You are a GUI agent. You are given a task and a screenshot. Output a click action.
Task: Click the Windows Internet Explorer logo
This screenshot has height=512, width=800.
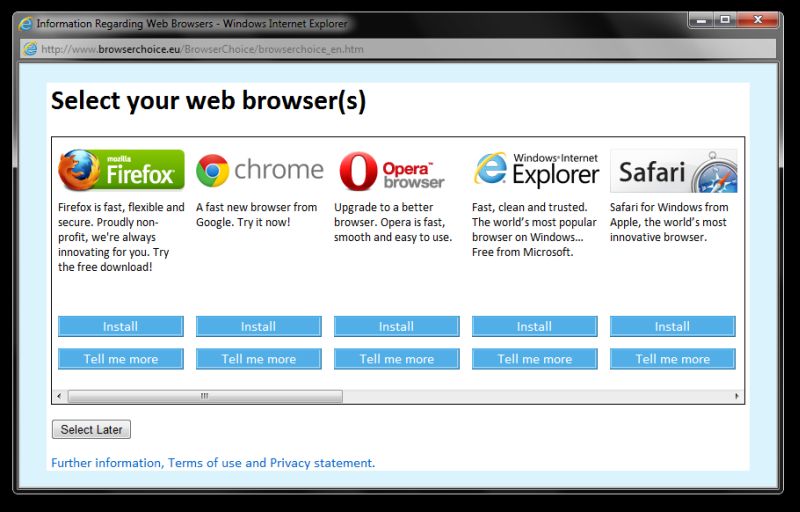tap(536, 170)
